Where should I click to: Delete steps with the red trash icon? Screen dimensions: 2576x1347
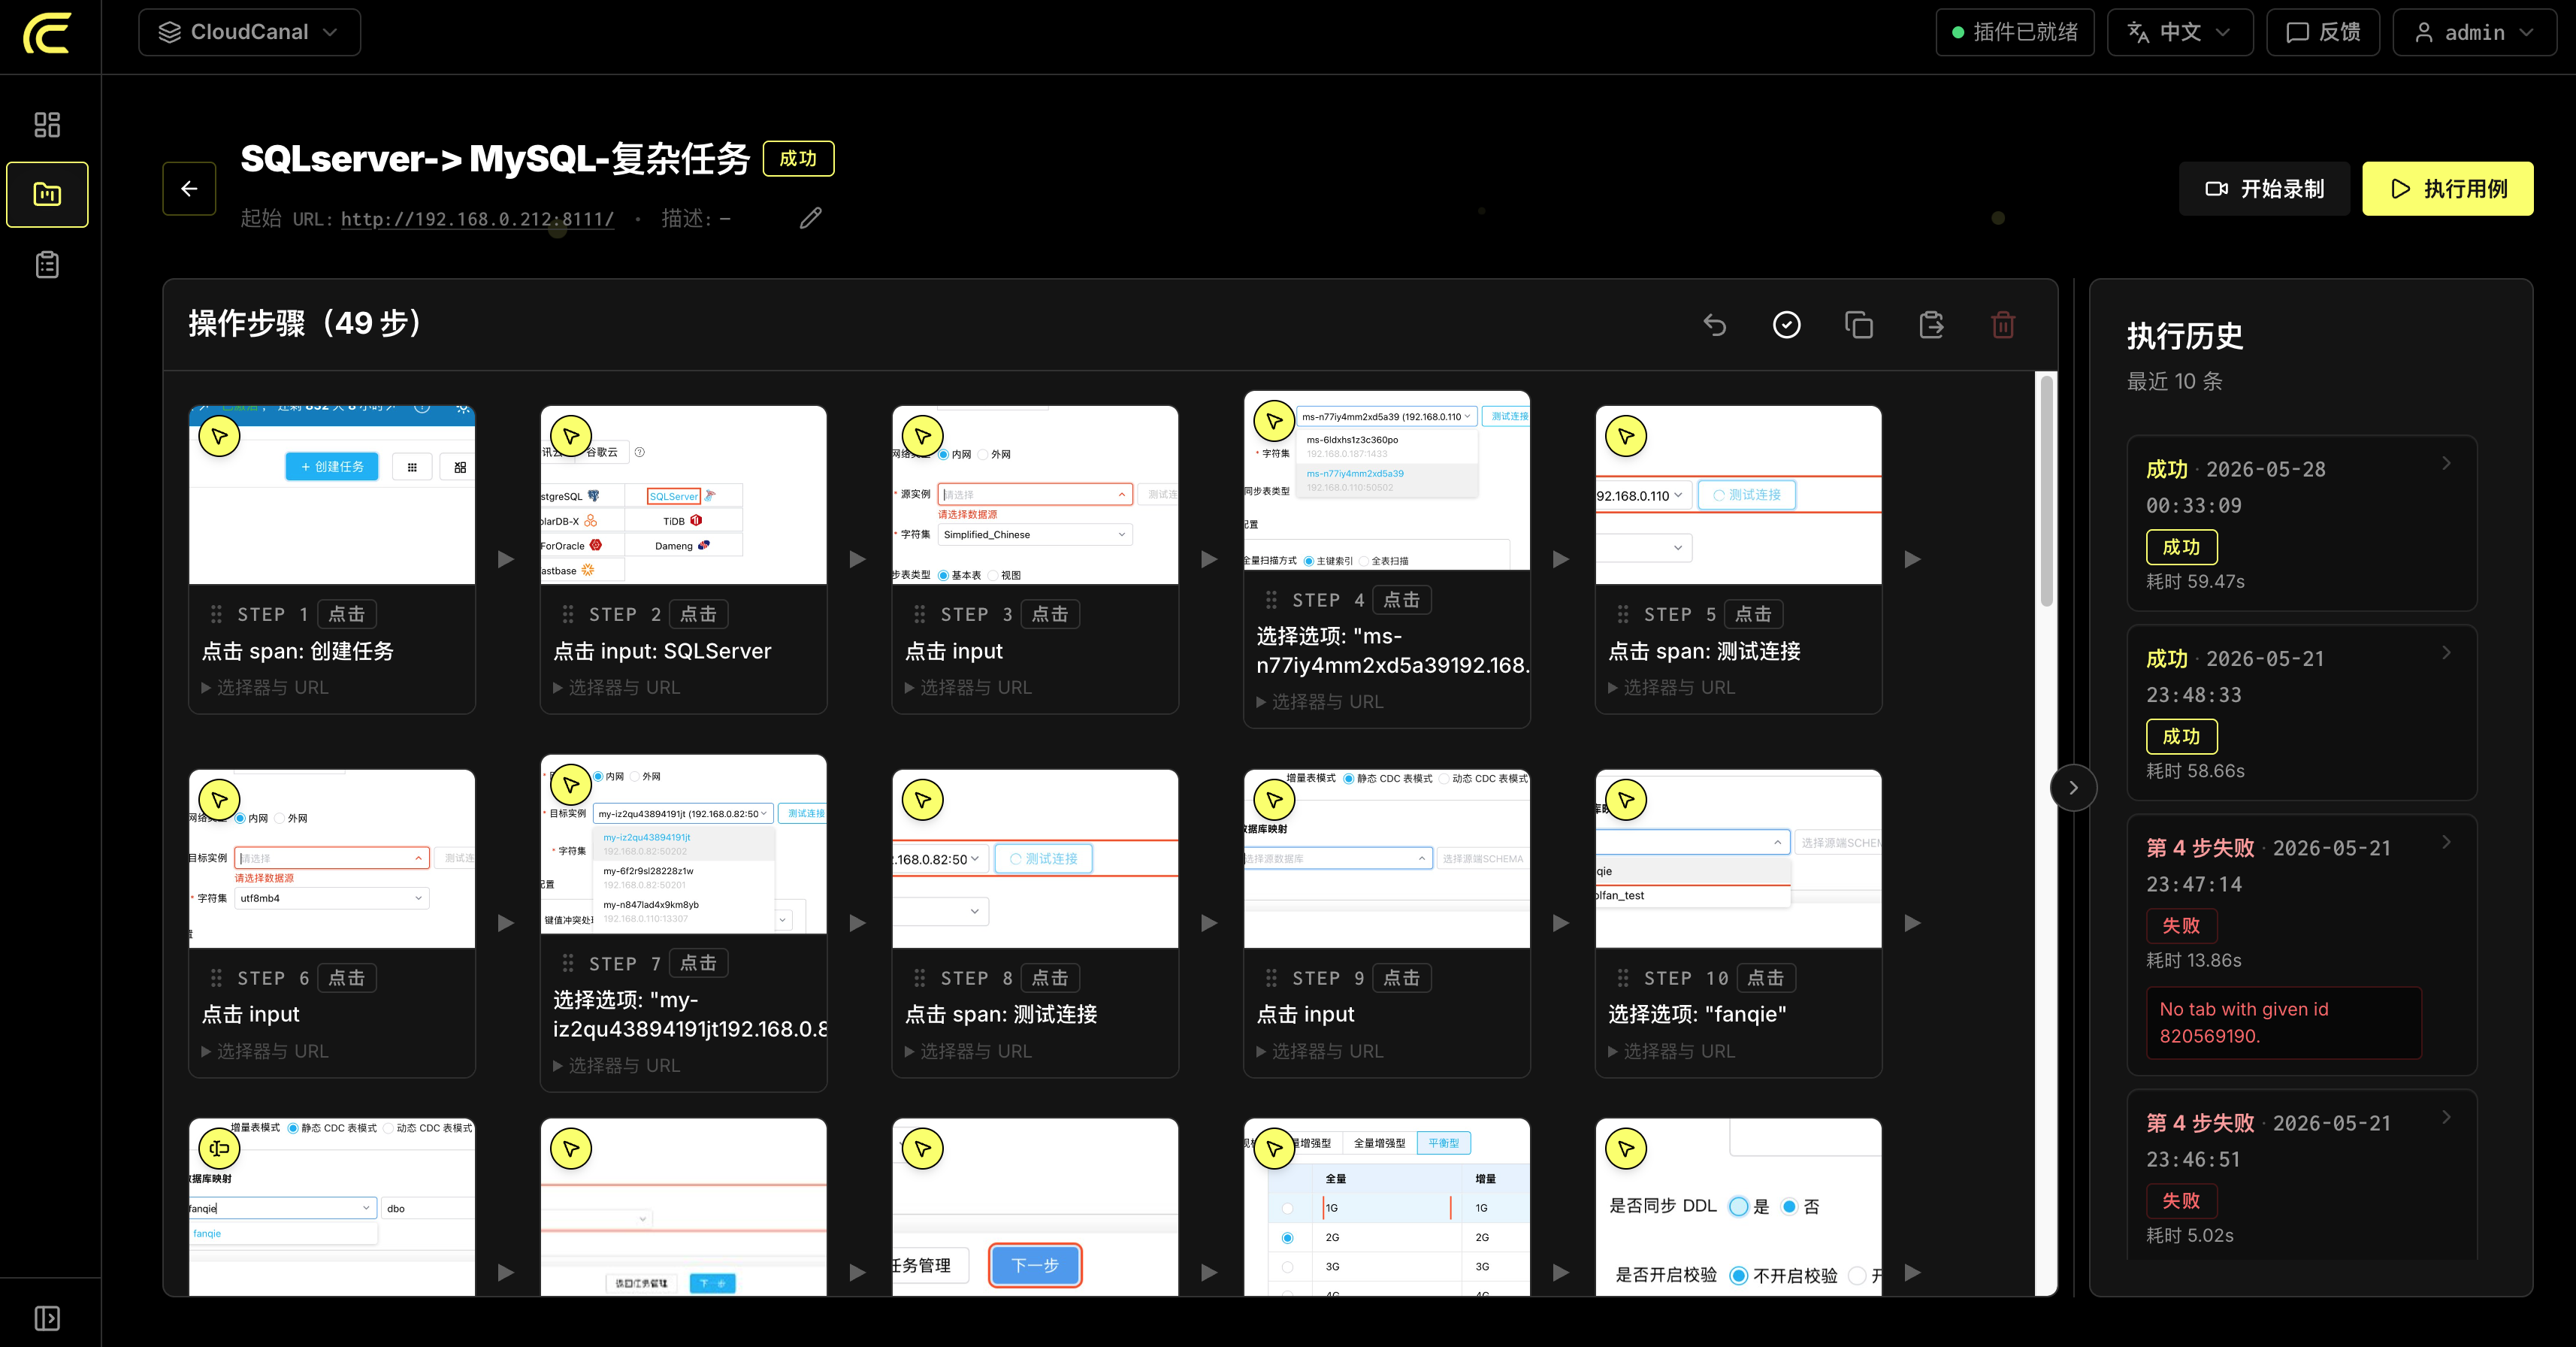2003,325
